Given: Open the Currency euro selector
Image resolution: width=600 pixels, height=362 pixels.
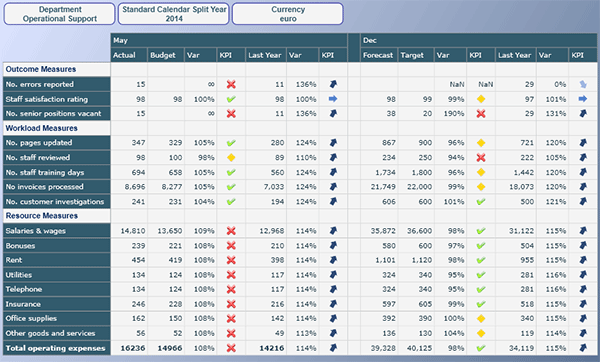Looking at the screenshot, I should click(288, 14).
